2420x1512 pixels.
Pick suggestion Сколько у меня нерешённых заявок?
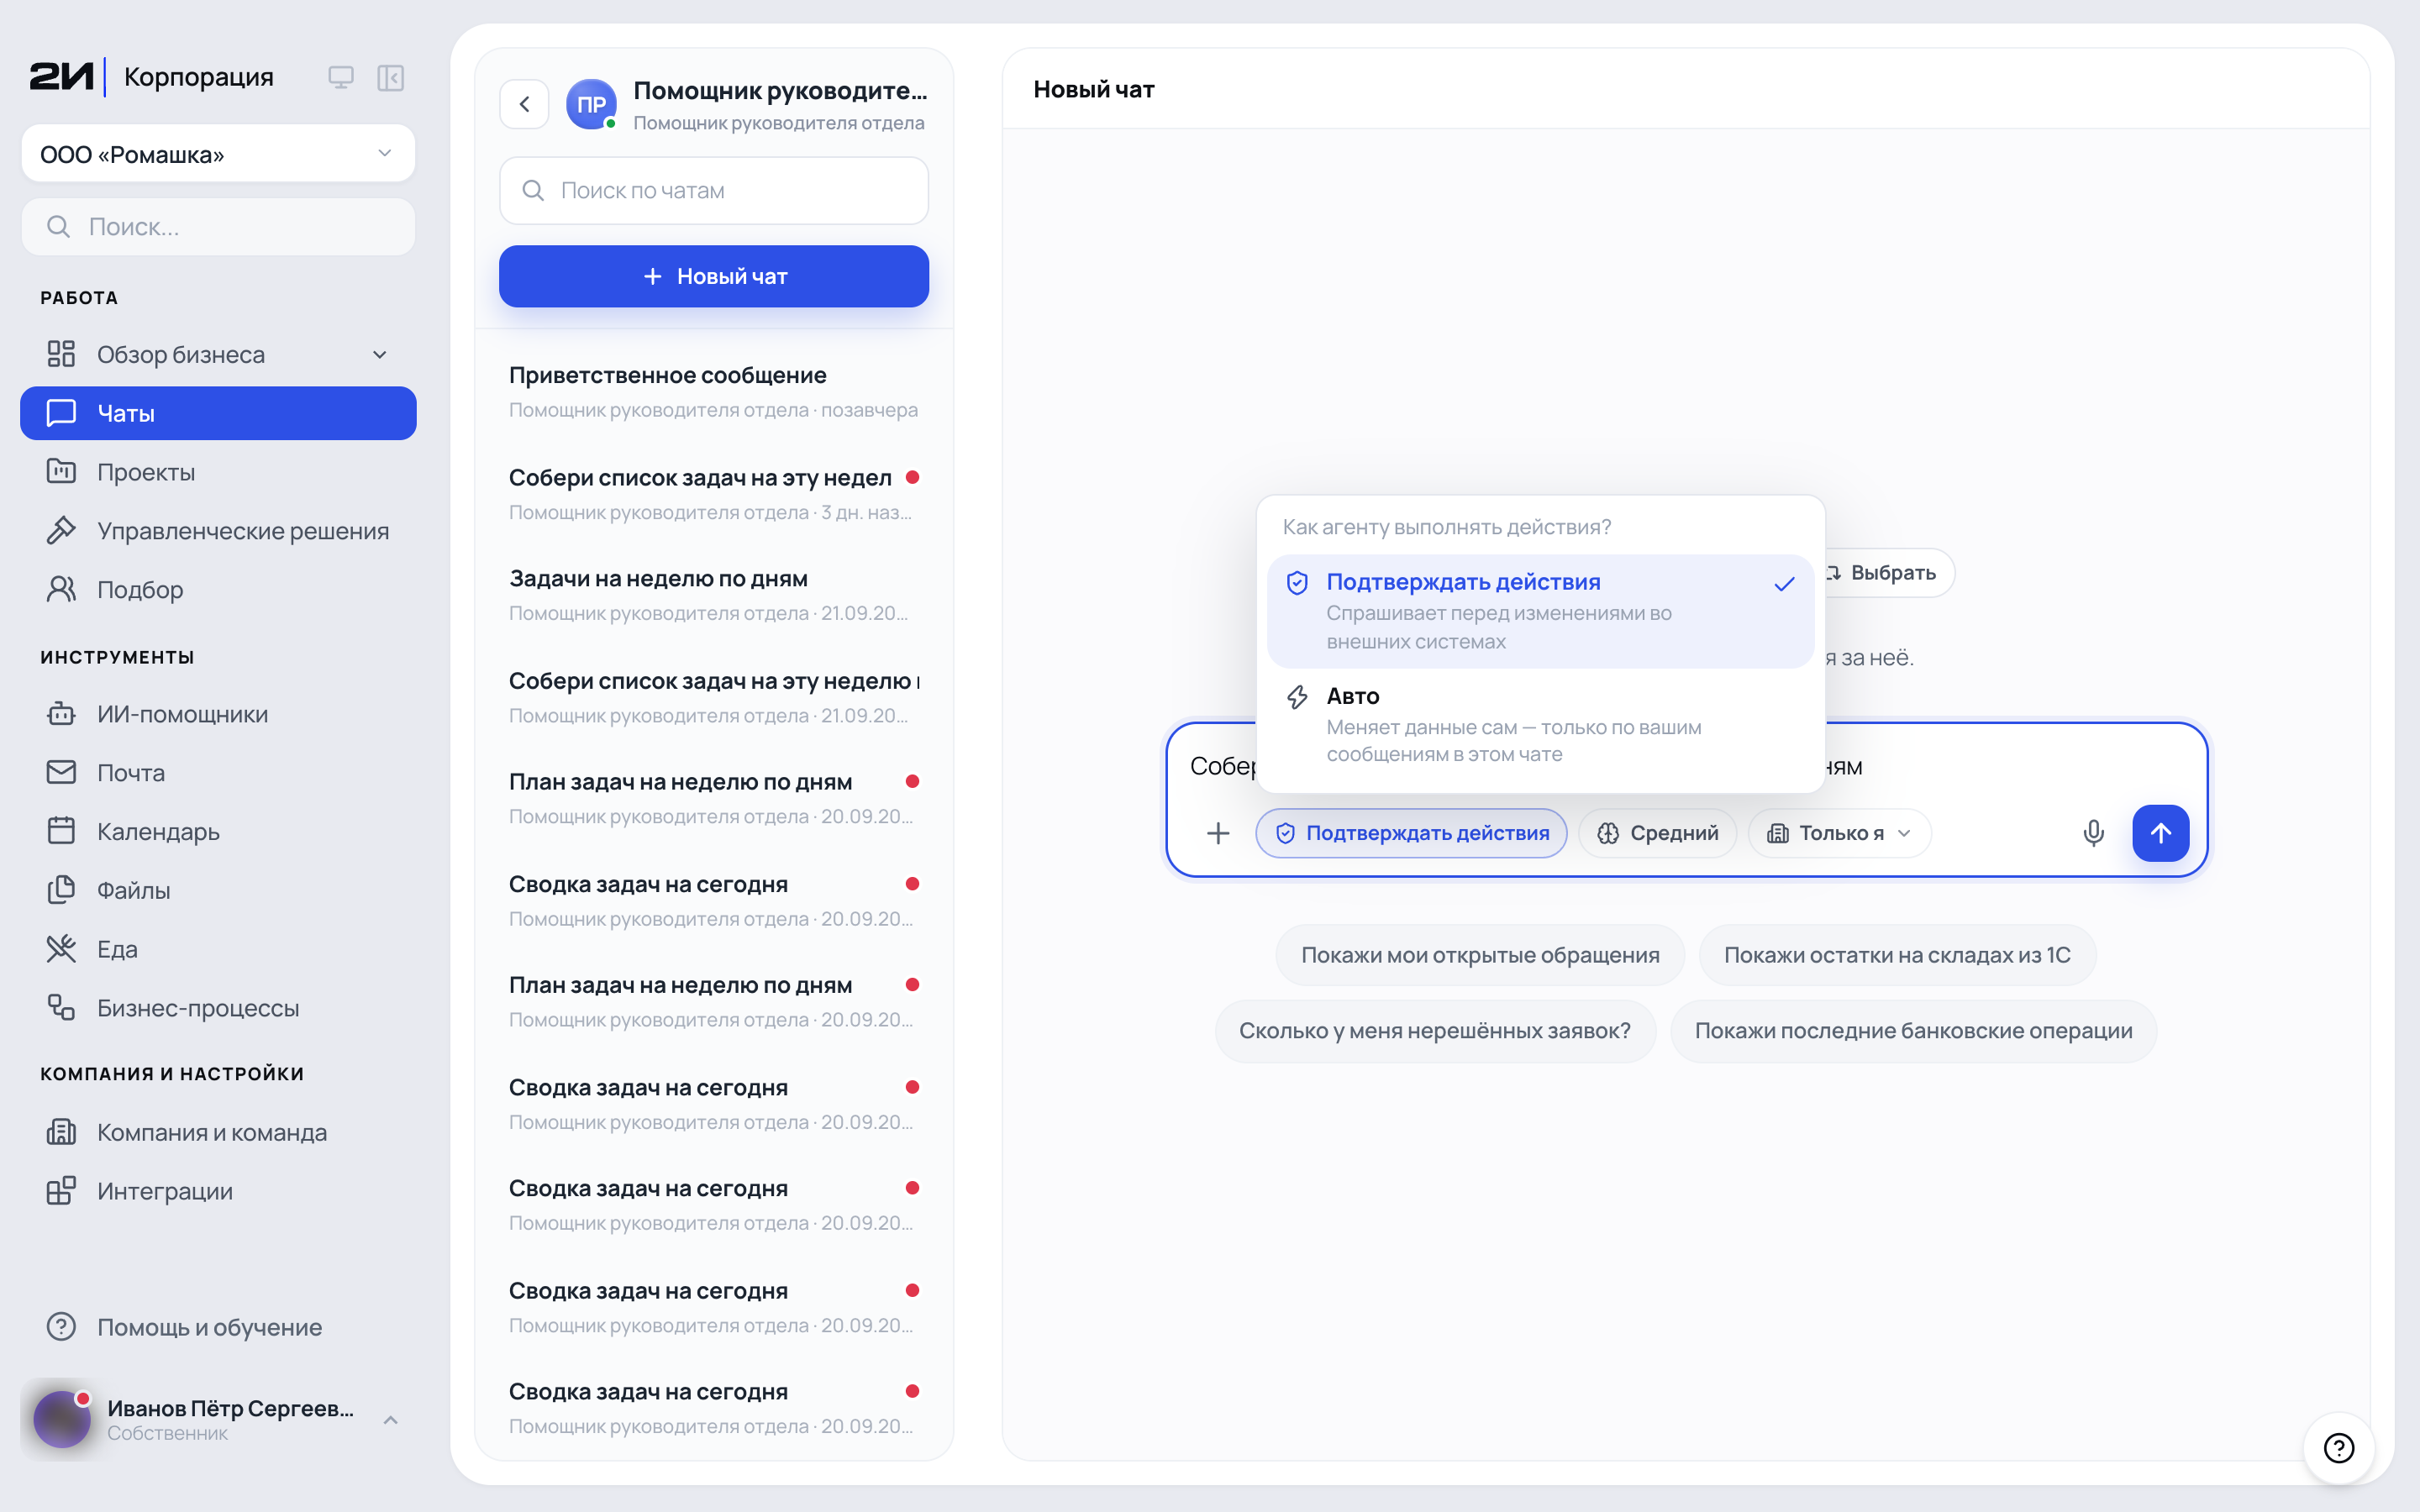tap(1435, 1031)
